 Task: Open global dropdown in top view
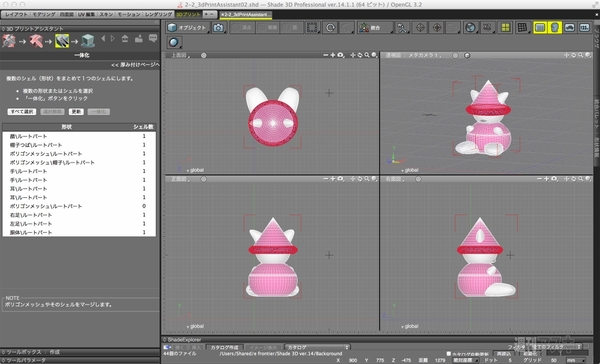click(x=195, y=170)
